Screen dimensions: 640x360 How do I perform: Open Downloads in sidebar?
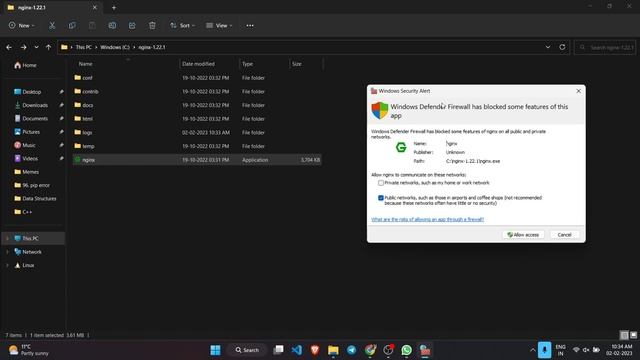31,105
